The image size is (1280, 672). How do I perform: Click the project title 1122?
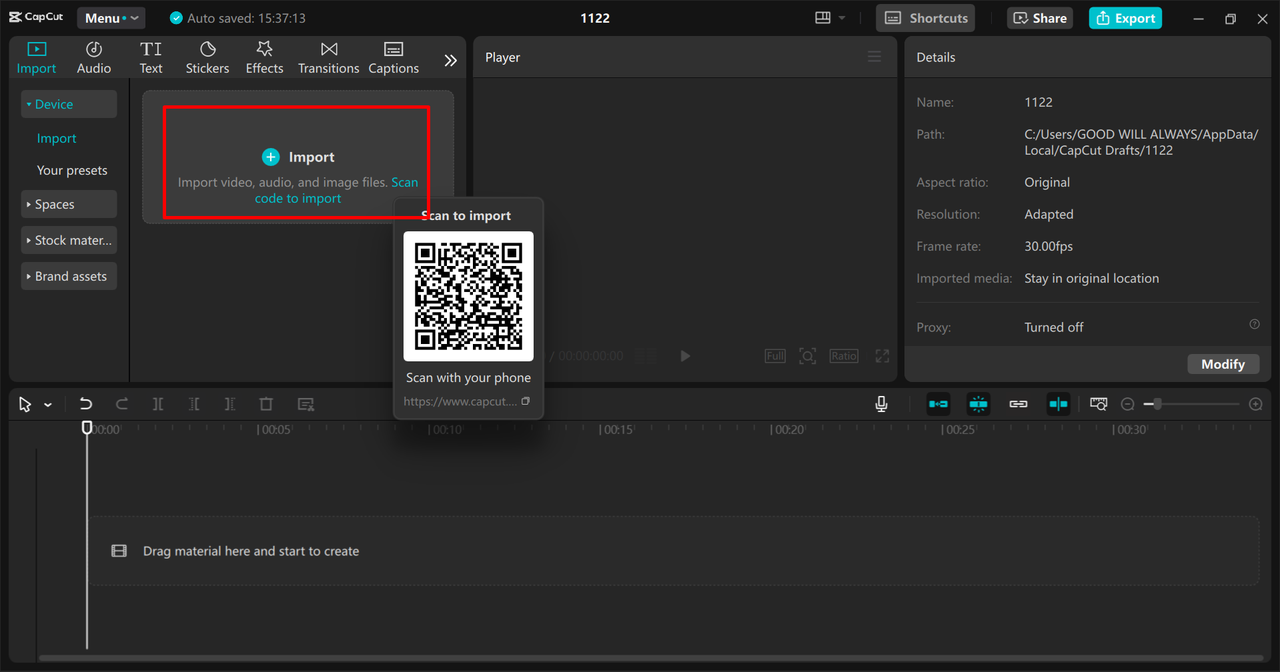(x=595, y=18)
